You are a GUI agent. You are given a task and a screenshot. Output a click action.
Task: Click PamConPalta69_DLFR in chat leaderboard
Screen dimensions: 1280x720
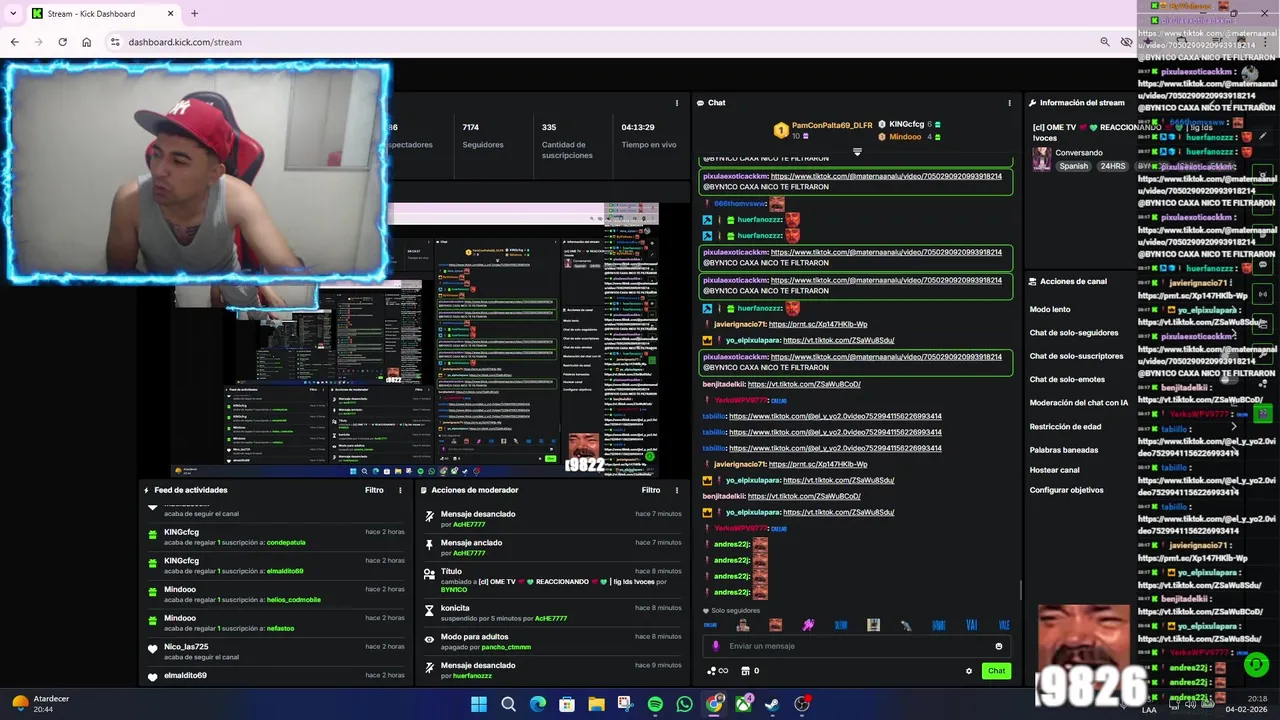tap(832, 125)
